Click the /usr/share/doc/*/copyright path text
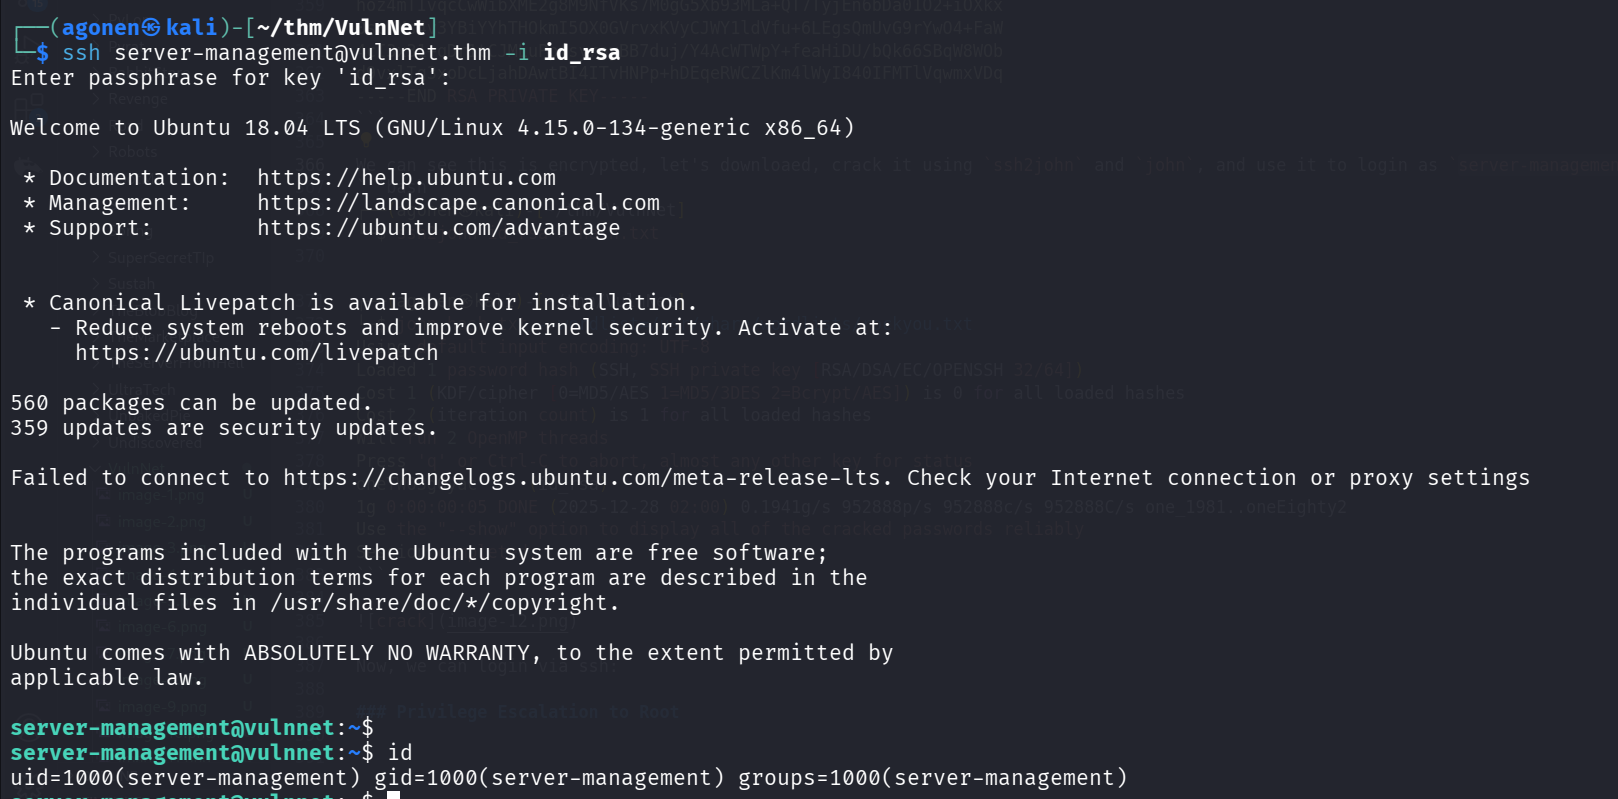This screenshot has width=1618, height=799. click(444, 603)
